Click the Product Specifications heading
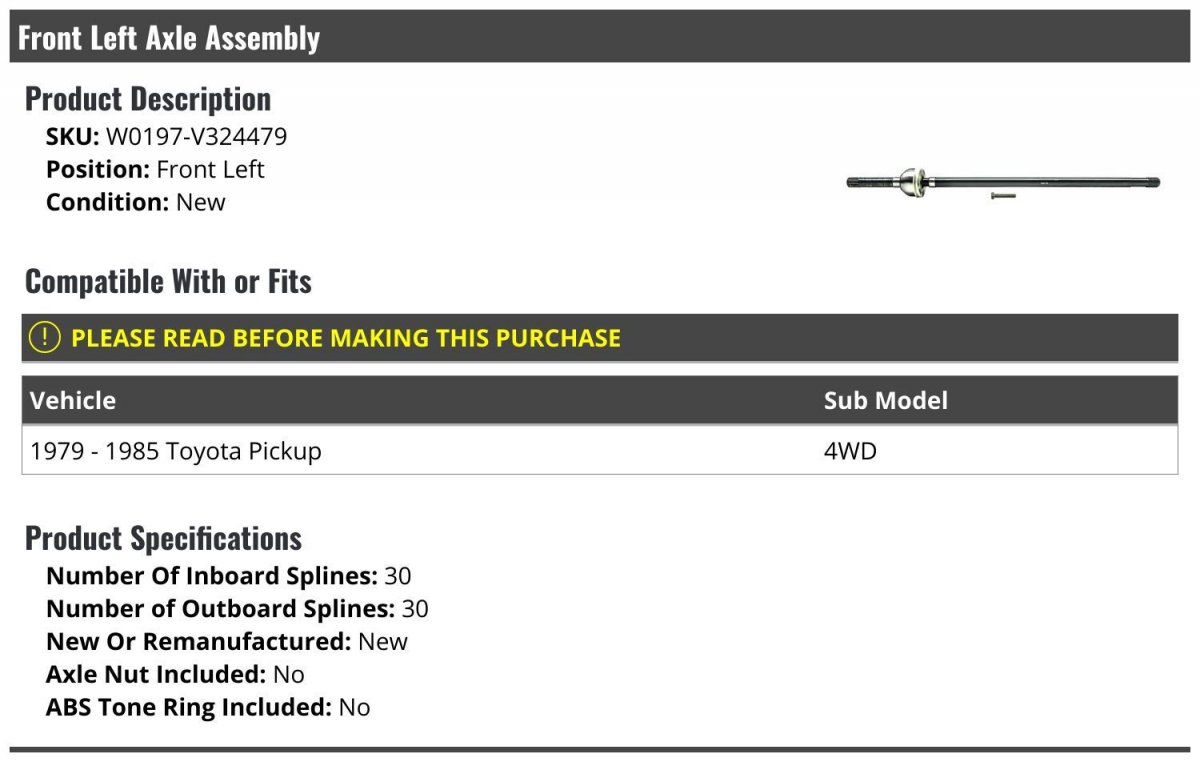 coord(163,538)
